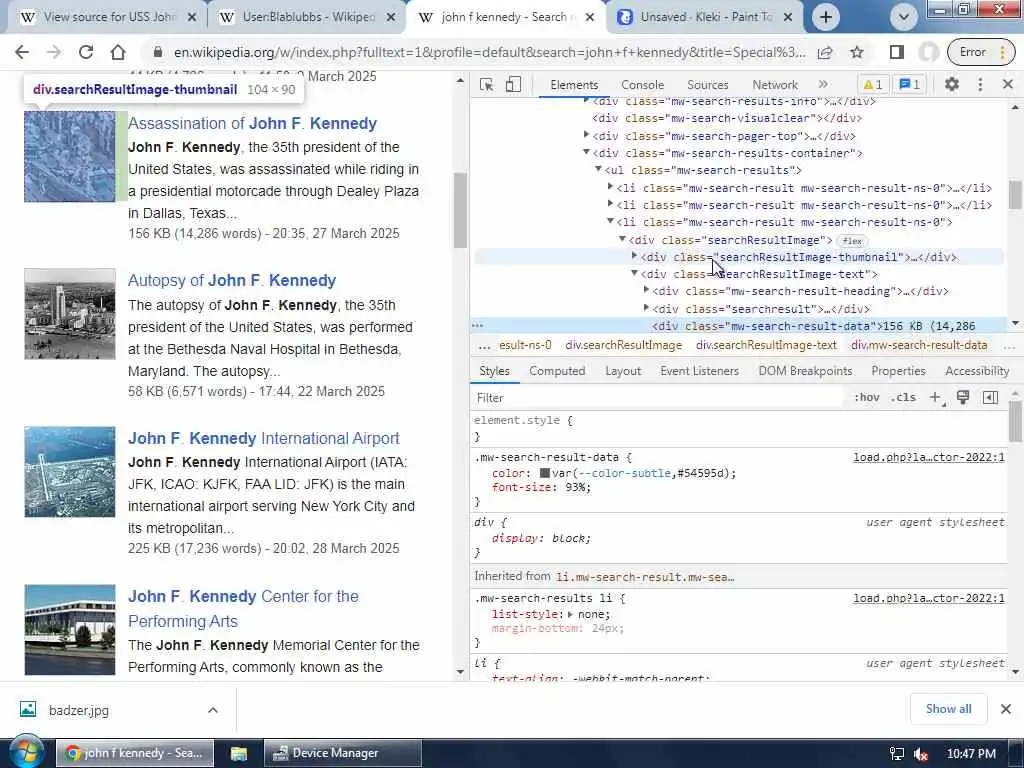
Task: Bookmark this page with star icon
Action: click(857, 52)
